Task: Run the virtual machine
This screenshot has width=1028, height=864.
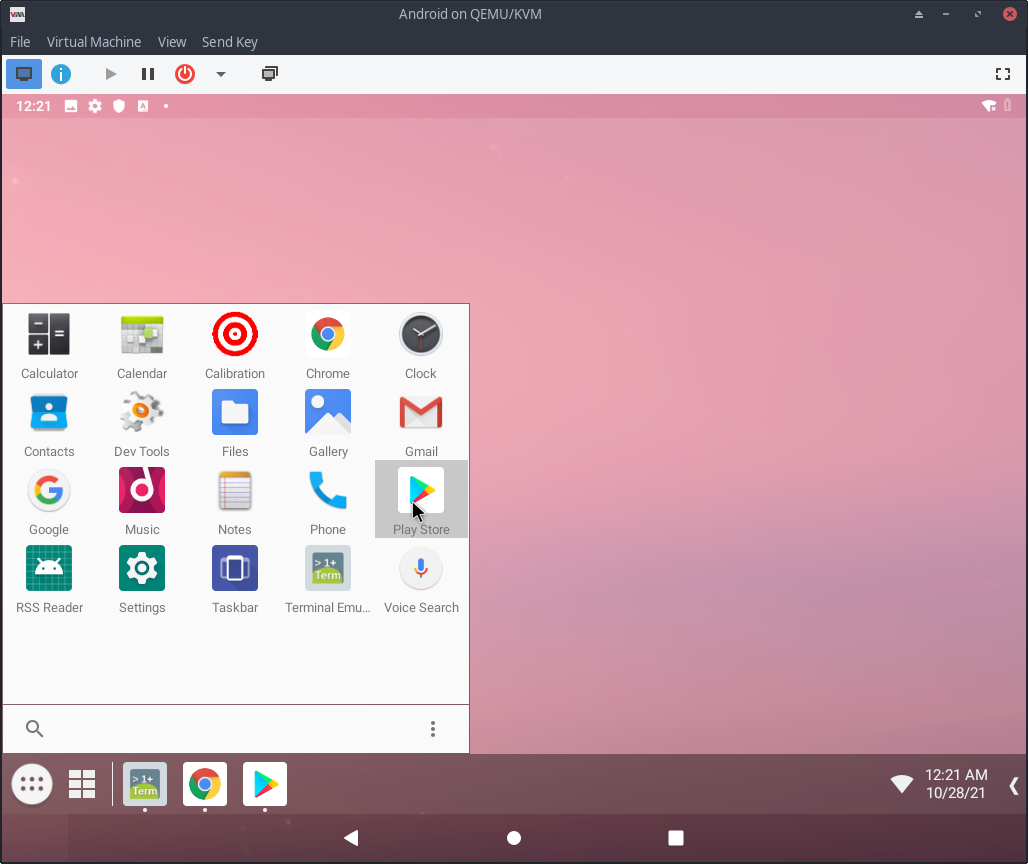Action: [111, 73]
